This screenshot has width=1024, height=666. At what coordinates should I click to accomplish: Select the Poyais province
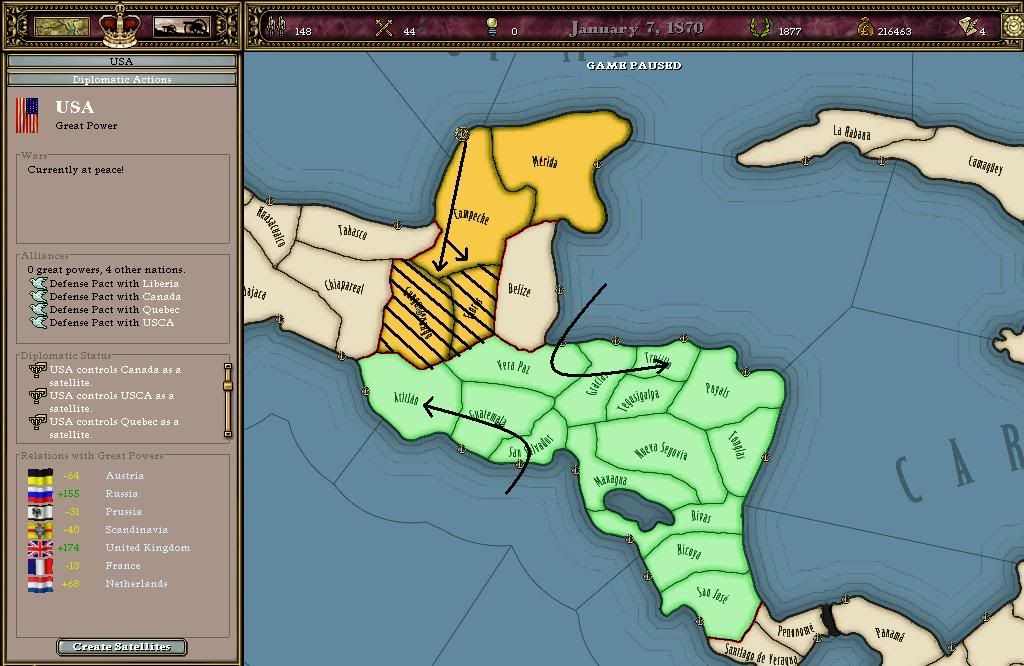click(x=717, y=390)
